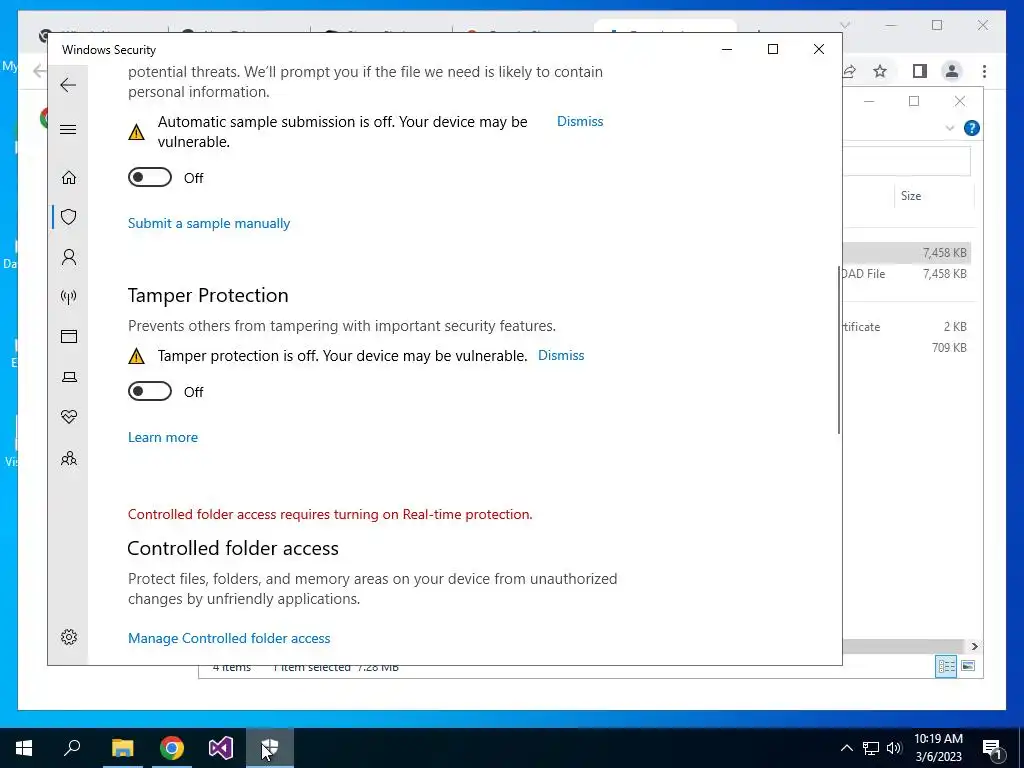The width and height of the screenshot is (1024, 768).
Task: Open Account protection person icon
Action: tap(69, 257)
